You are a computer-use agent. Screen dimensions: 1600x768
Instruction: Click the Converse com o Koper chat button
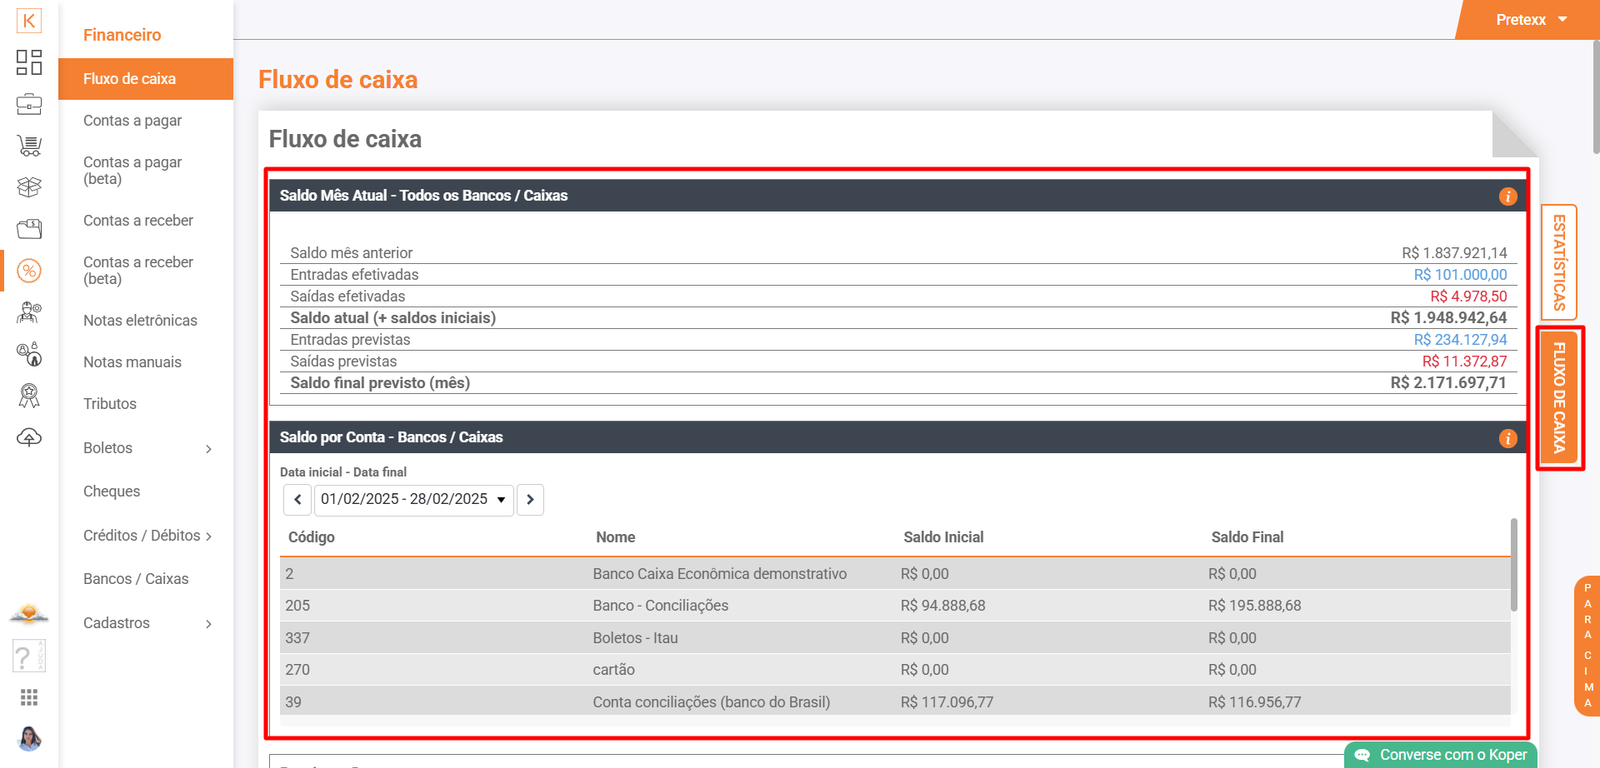[x=1441, y=755]
